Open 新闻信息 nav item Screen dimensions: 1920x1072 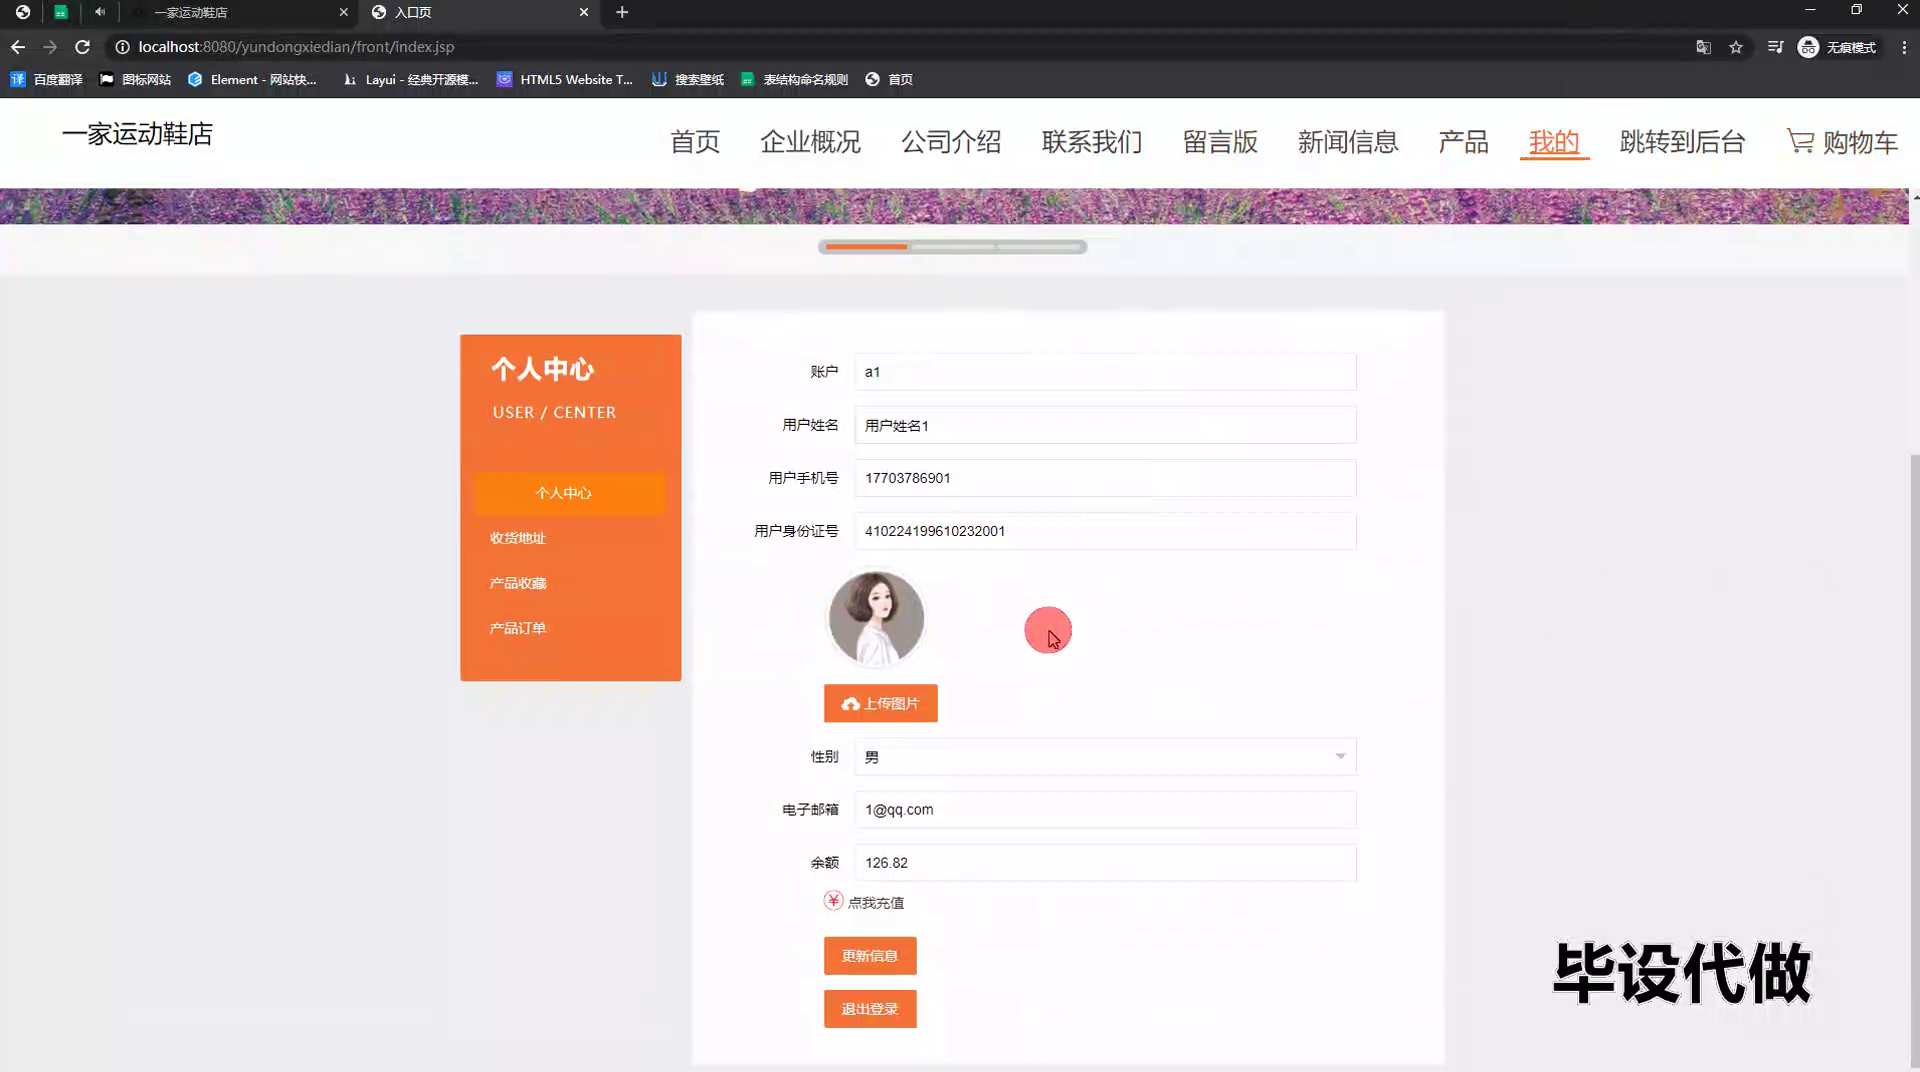(x=1348, y=142)
